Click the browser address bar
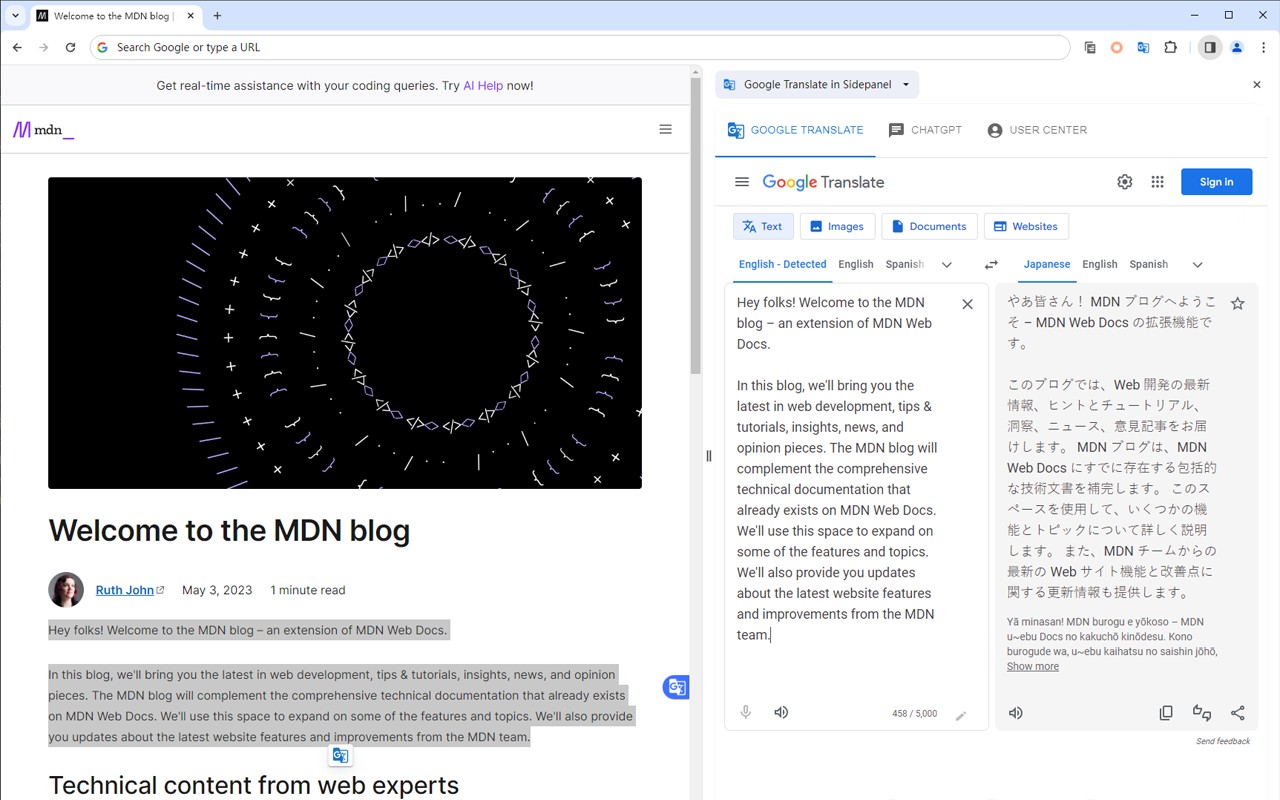 580,47
